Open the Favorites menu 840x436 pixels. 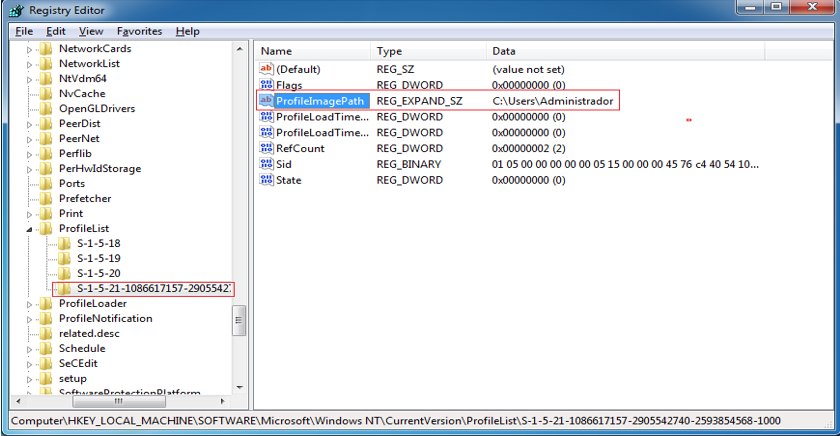(x=139, y=31)
